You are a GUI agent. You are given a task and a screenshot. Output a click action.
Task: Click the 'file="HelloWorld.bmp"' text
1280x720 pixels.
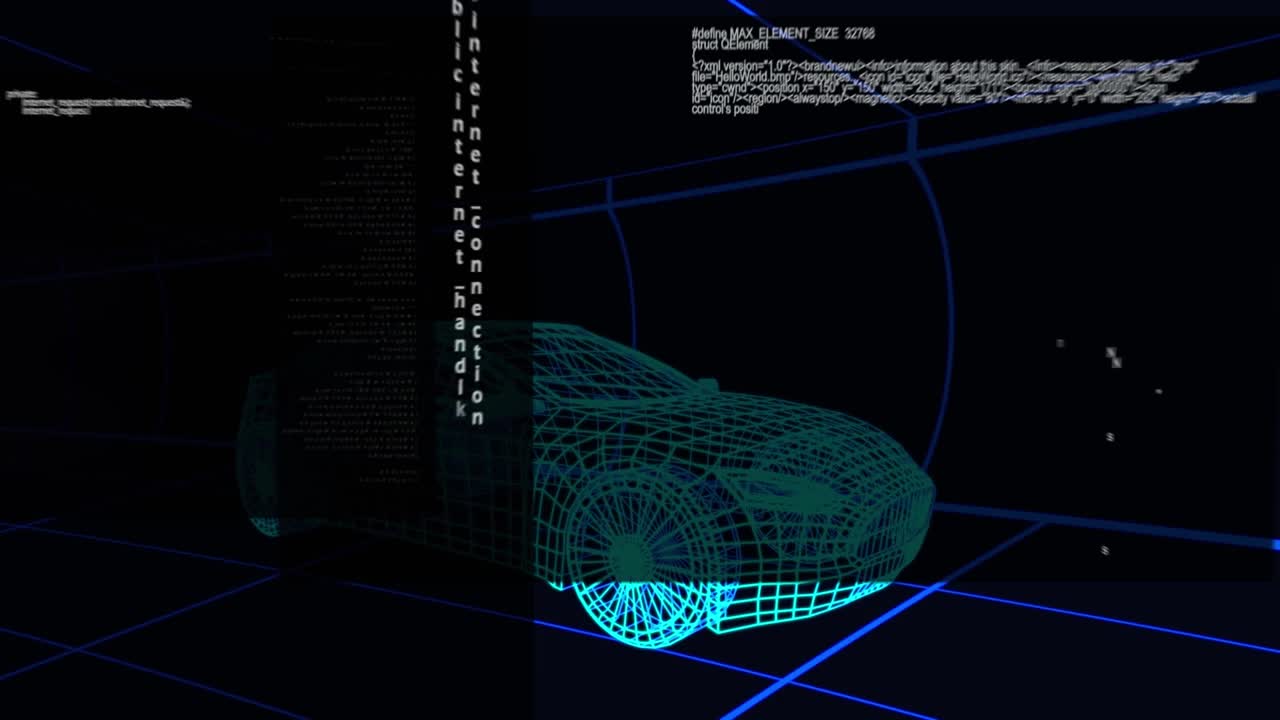click(744, 77)
